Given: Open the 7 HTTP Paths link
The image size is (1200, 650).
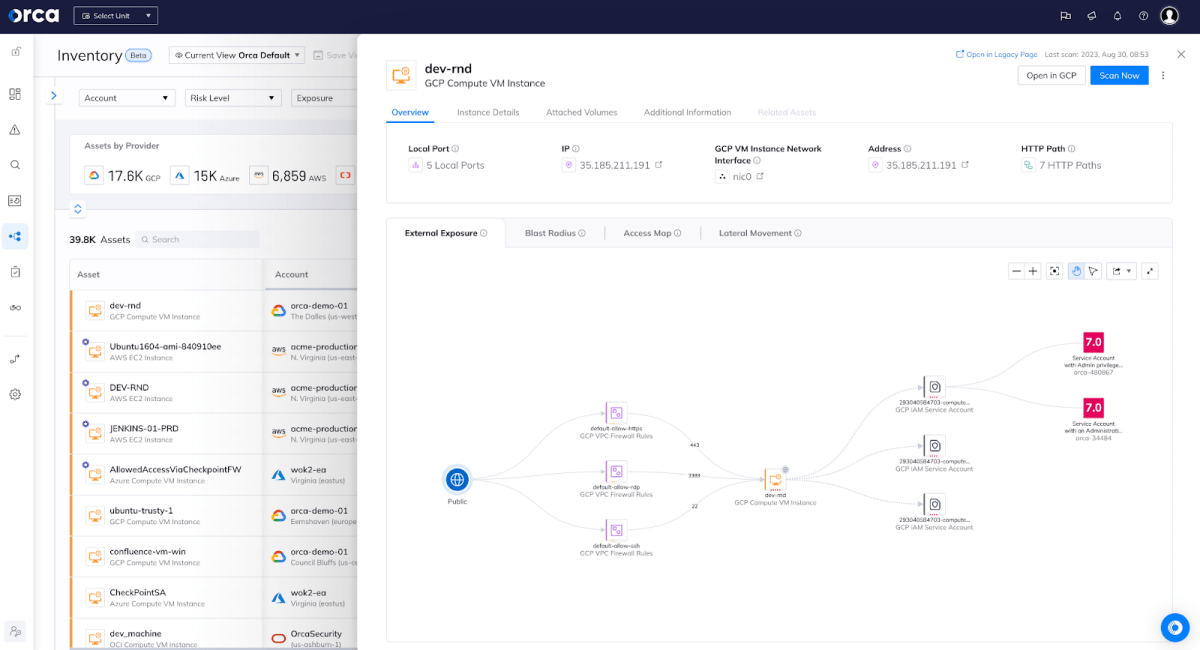Looking at the screenshot, I should tap(1070, 165).
